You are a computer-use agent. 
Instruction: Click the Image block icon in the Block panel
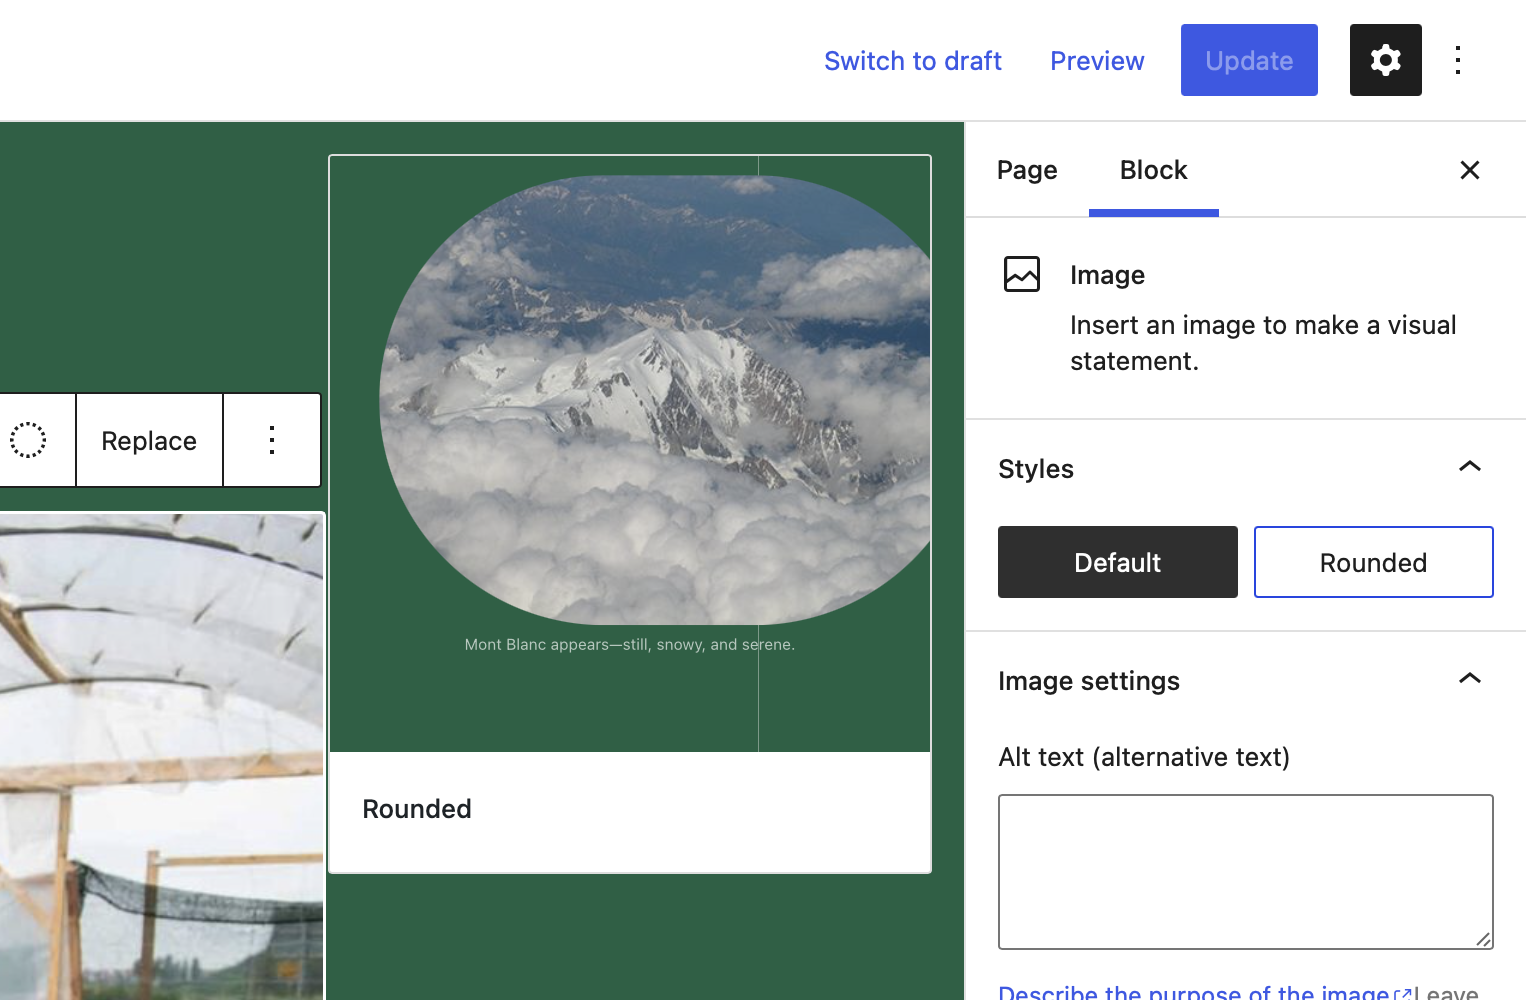pos(1021,274)
